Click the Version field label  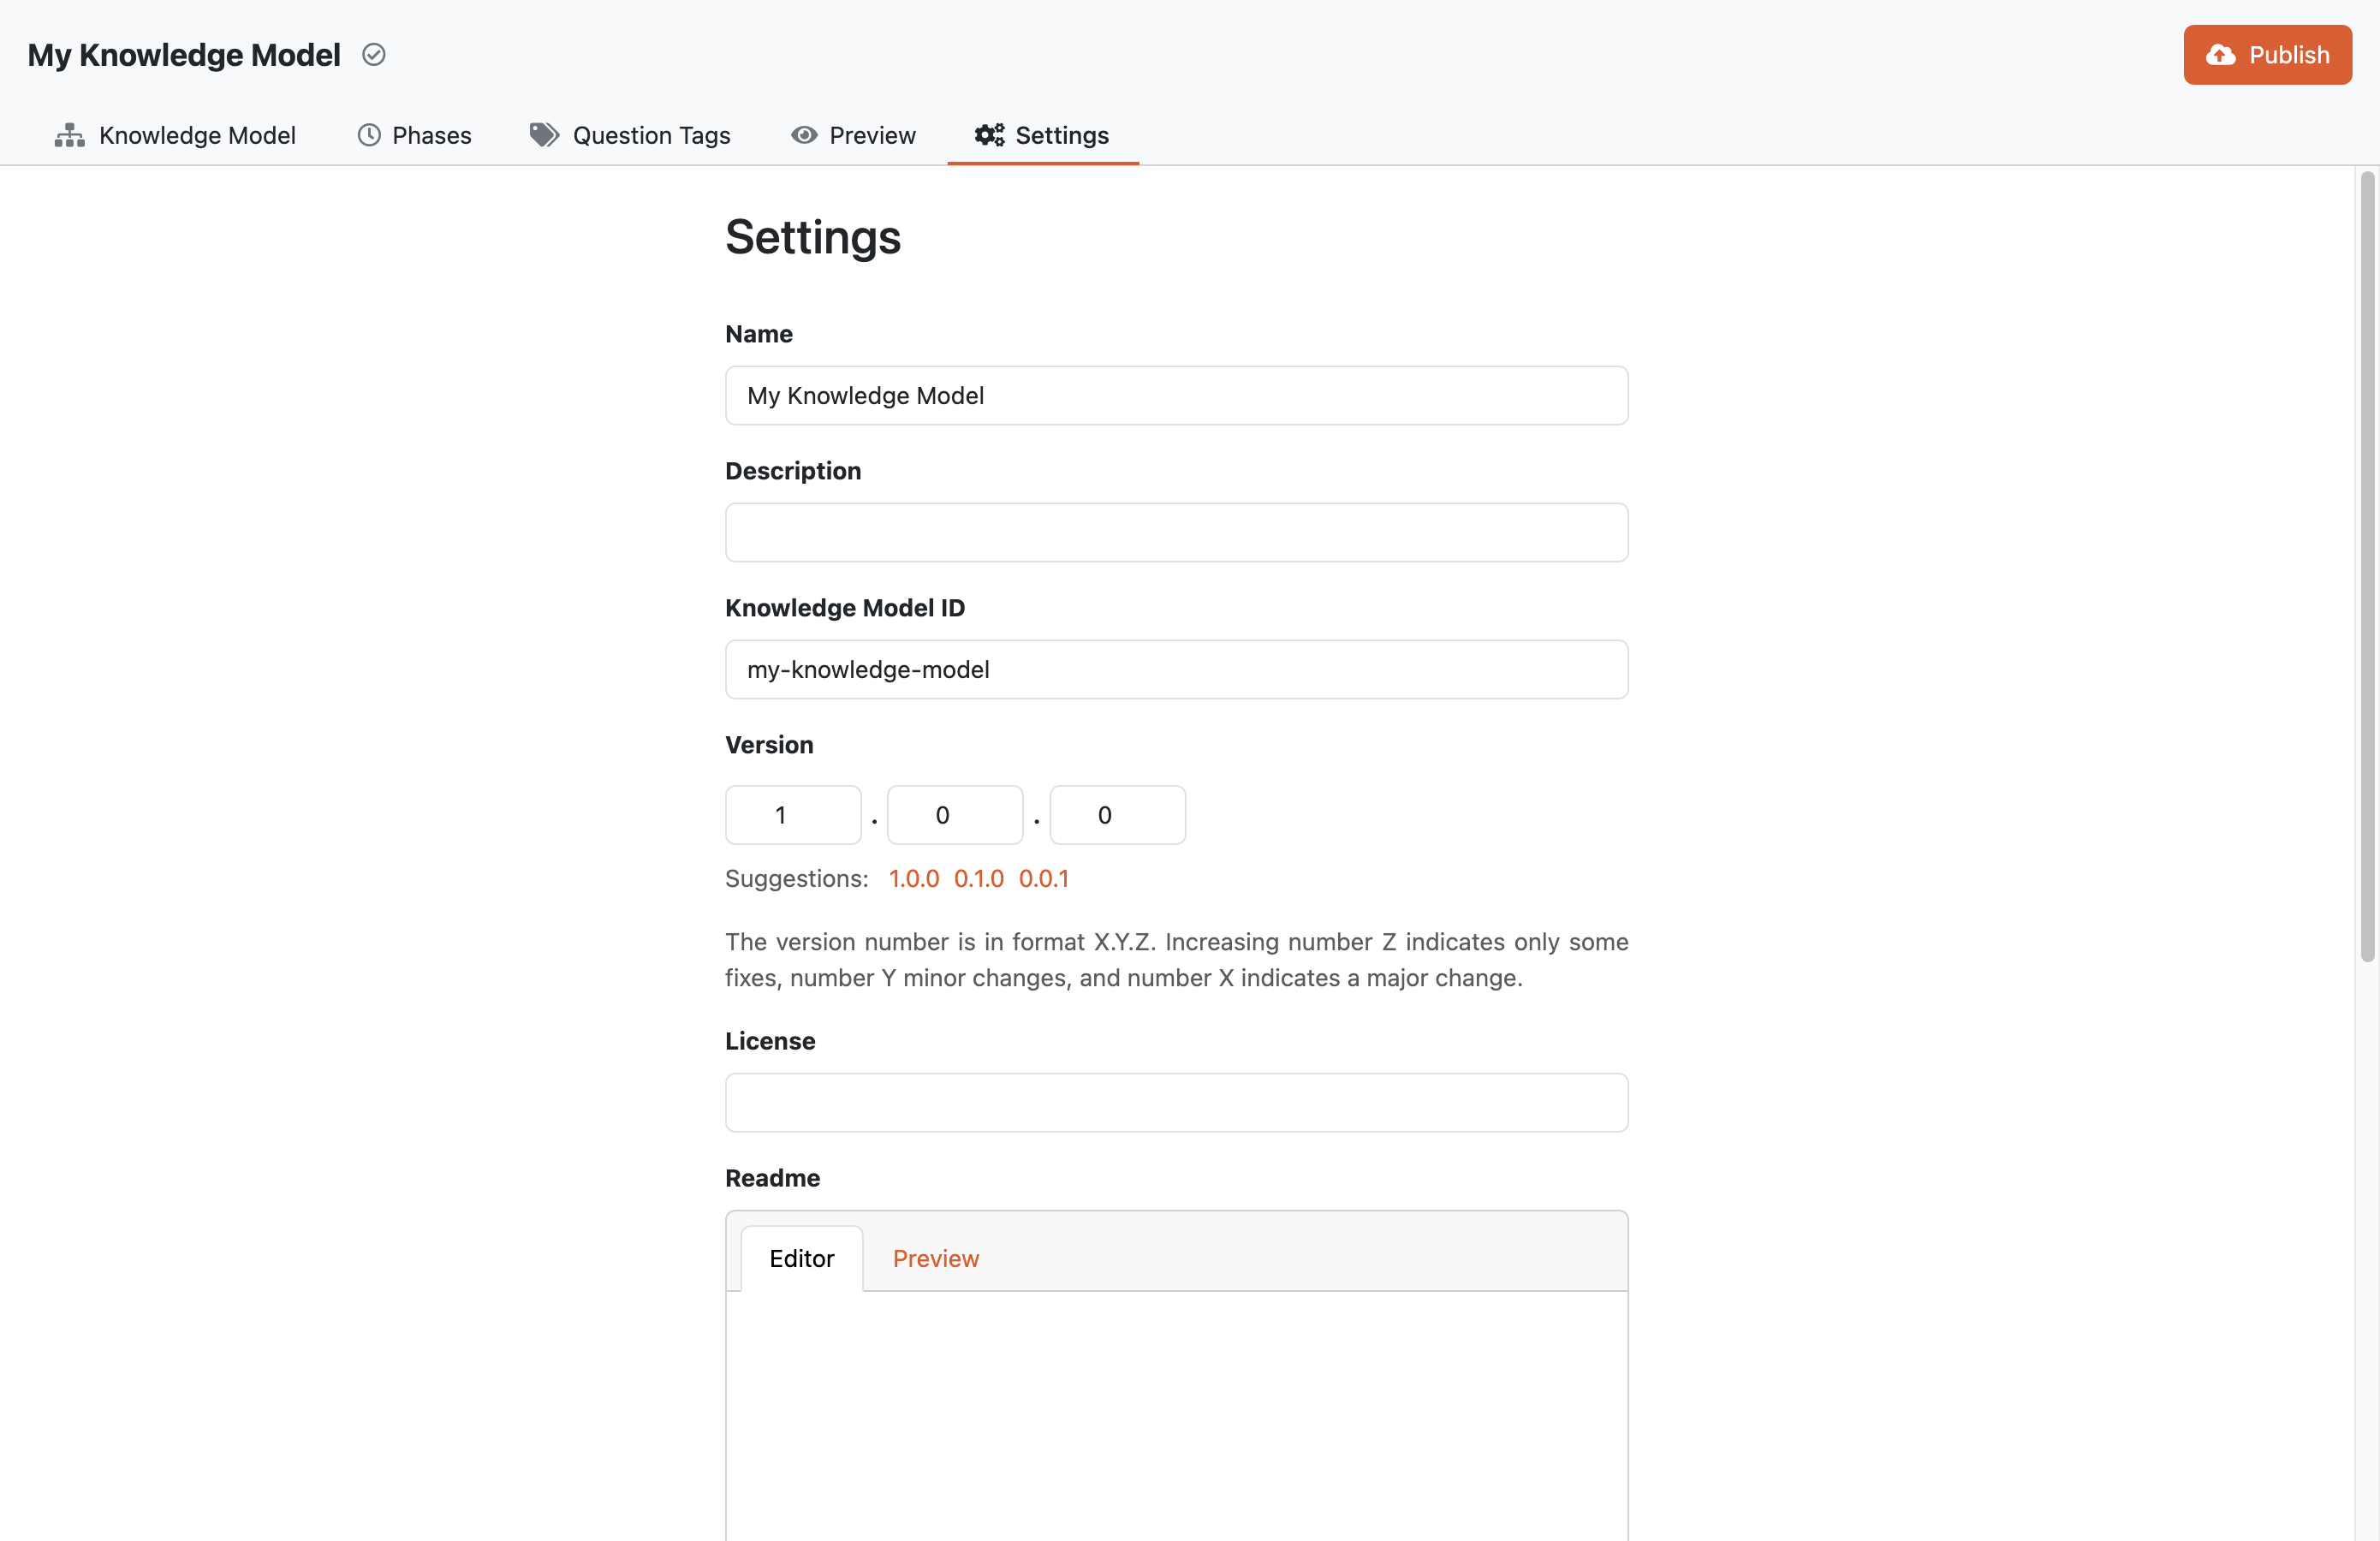(769, 745)
